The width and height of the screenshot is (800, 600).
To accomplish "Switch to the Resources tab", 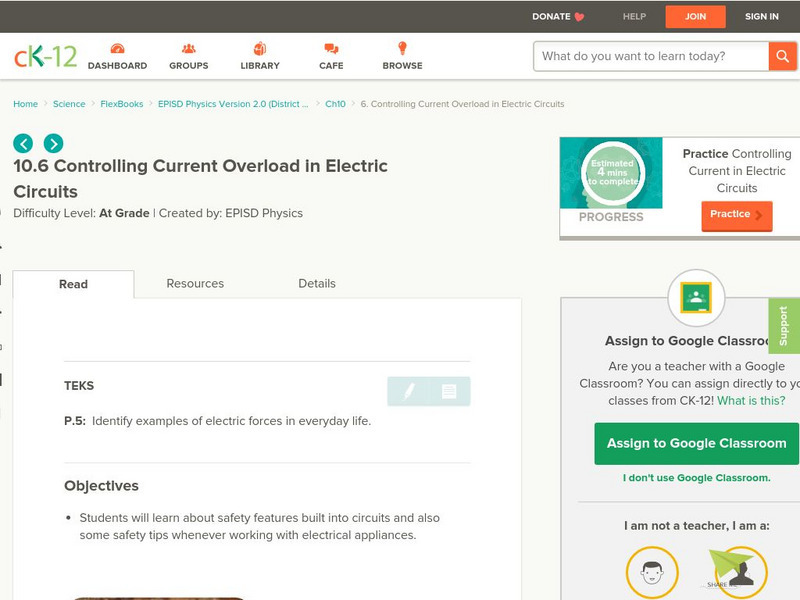I will coord(195,284).
